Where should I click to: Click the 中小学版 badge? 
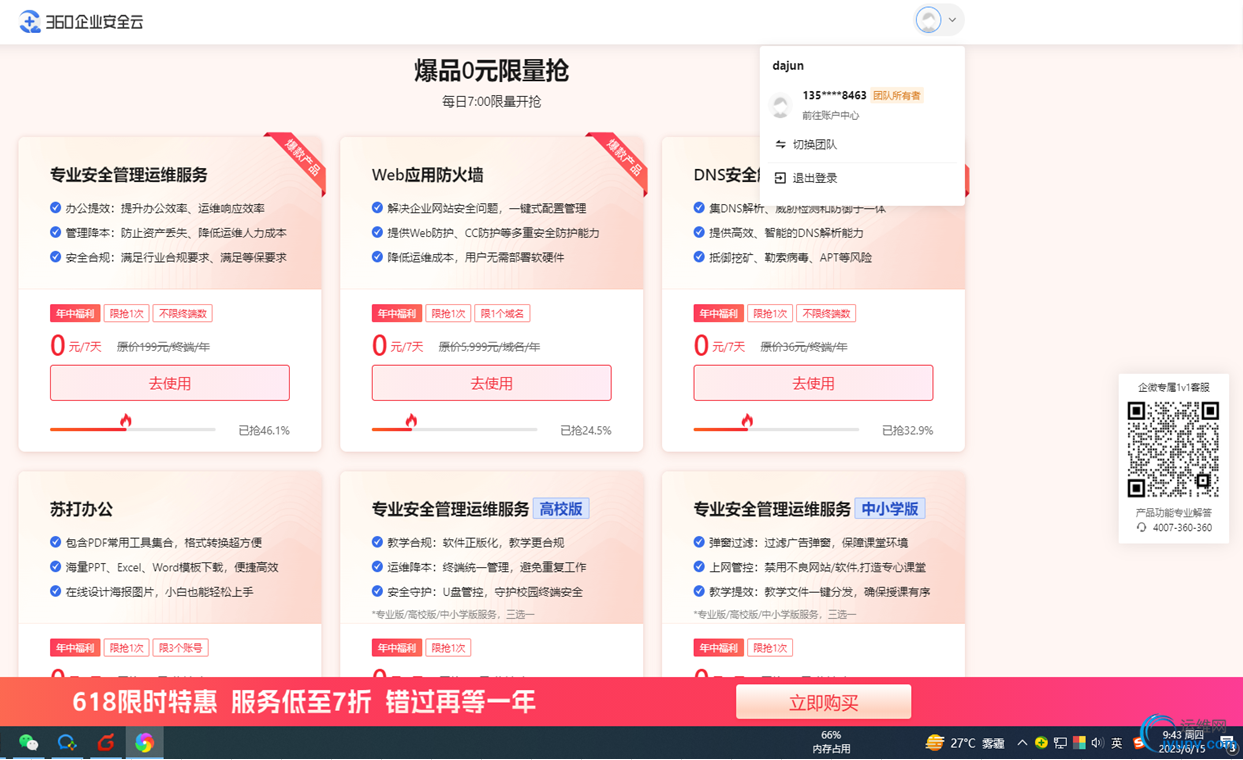889,509
